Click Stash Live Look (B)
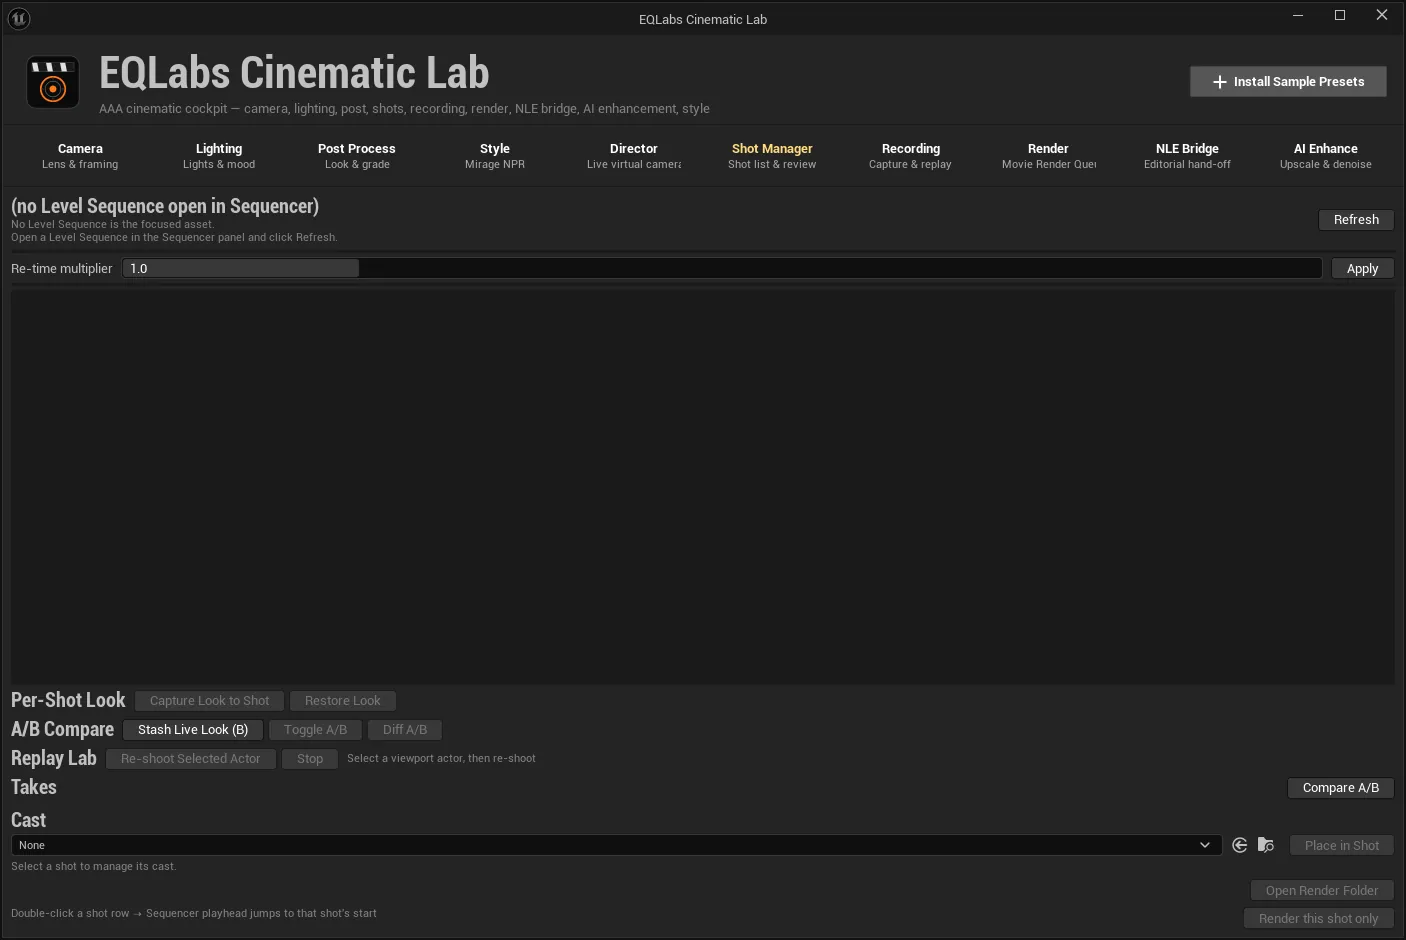 193,730
